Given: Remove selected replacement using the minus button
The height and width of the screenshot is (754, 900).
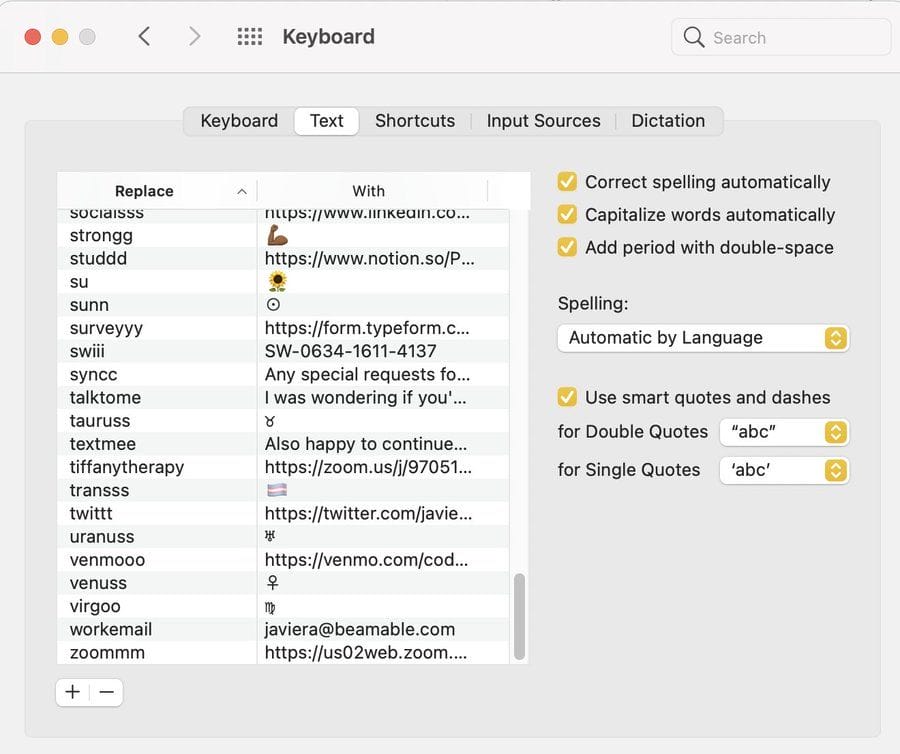Looking at the screenshot, I should (106, 691).
